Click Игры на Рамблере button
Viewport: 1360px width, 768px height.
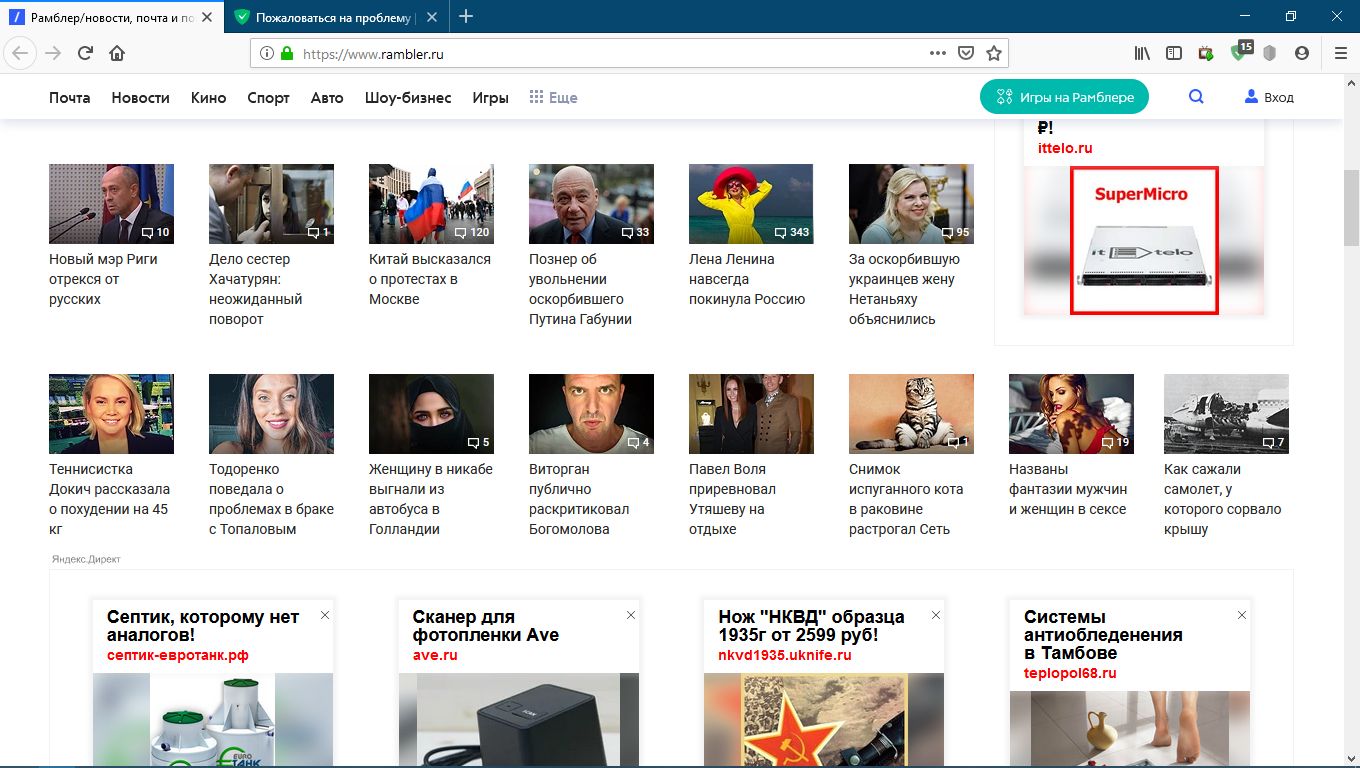(1064, 97)
